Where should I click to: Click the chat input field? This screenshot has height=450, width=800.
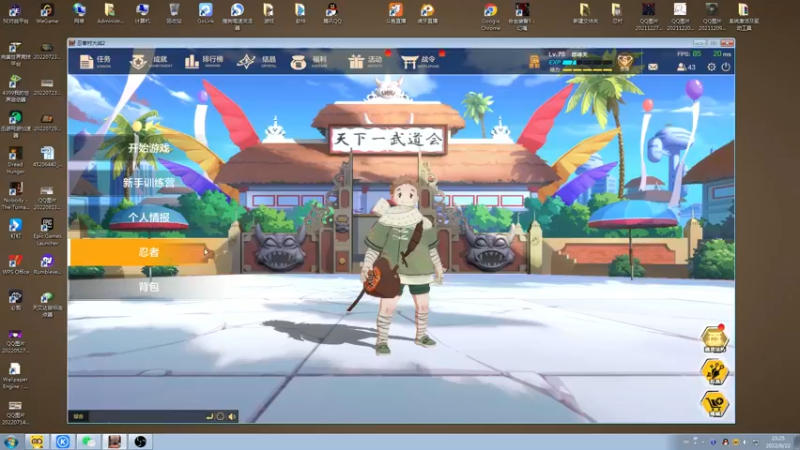(x=145, y=416)
